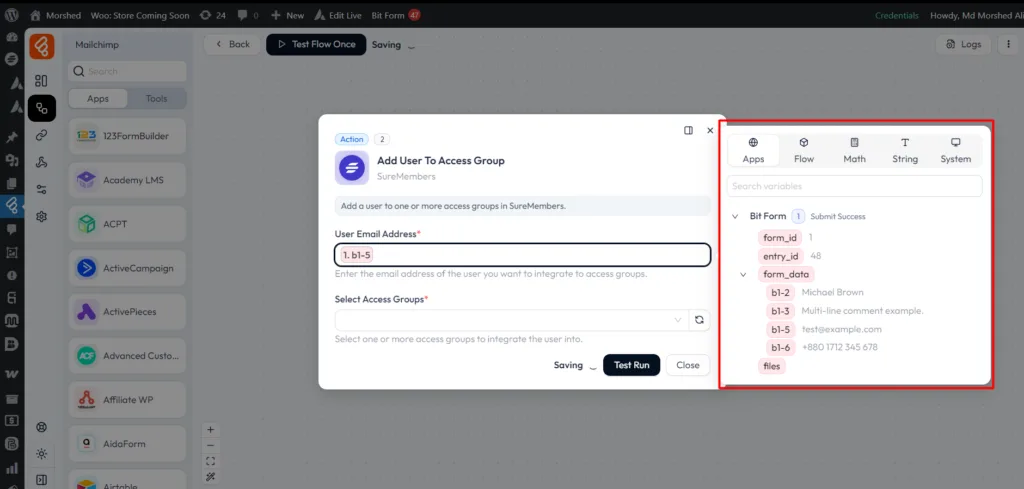1024x489 pixels.
Task: Toggle the variables side panel icon in dialog
Action: click(688, 131)
